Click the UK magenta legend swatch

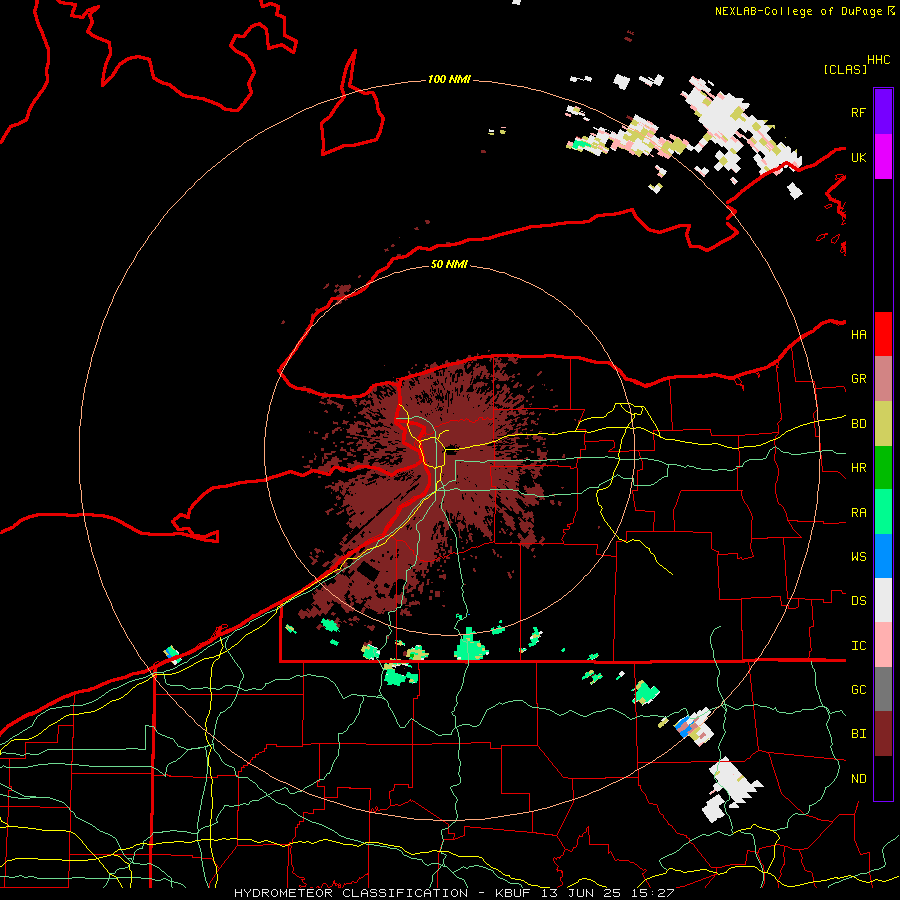pyautogui.click(x=883, y=157)
